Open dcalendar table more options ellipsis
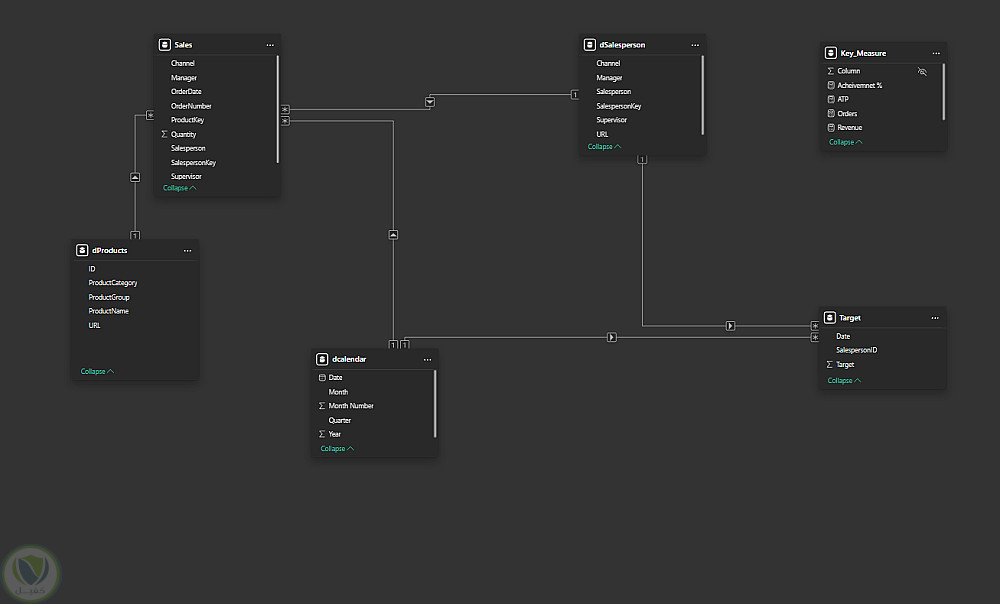 [427, 360]
